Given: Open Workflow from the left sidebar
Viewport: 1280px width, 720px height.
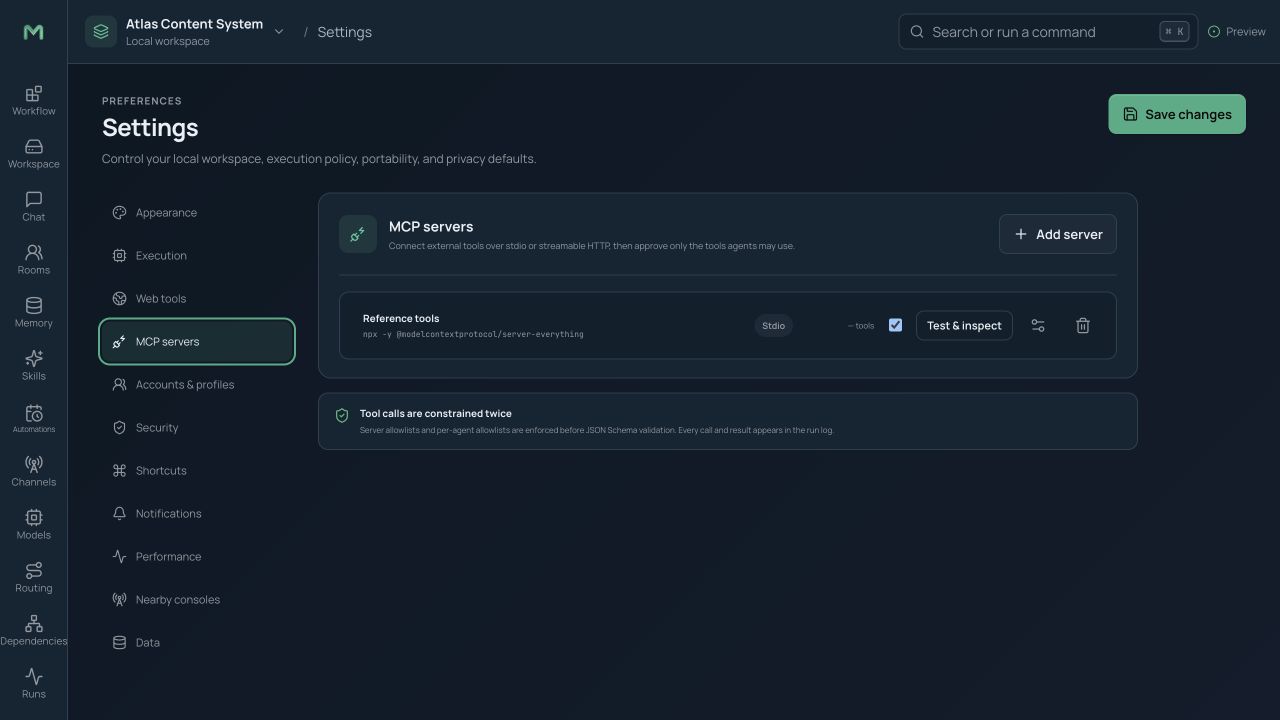Looking at the screenshot, I should [x=33, y=100].
